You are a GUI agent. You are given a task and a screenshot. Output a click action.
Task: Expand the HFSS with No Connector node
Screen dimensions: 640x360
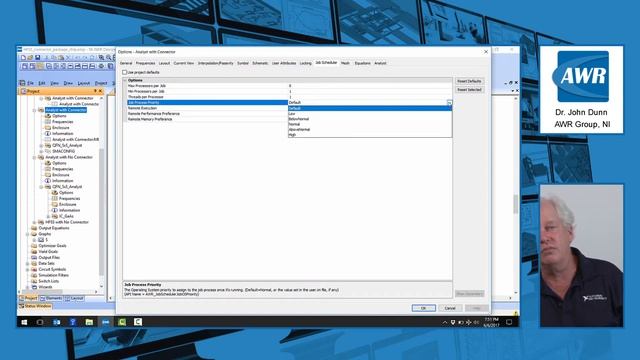click(x=35, y=222)
